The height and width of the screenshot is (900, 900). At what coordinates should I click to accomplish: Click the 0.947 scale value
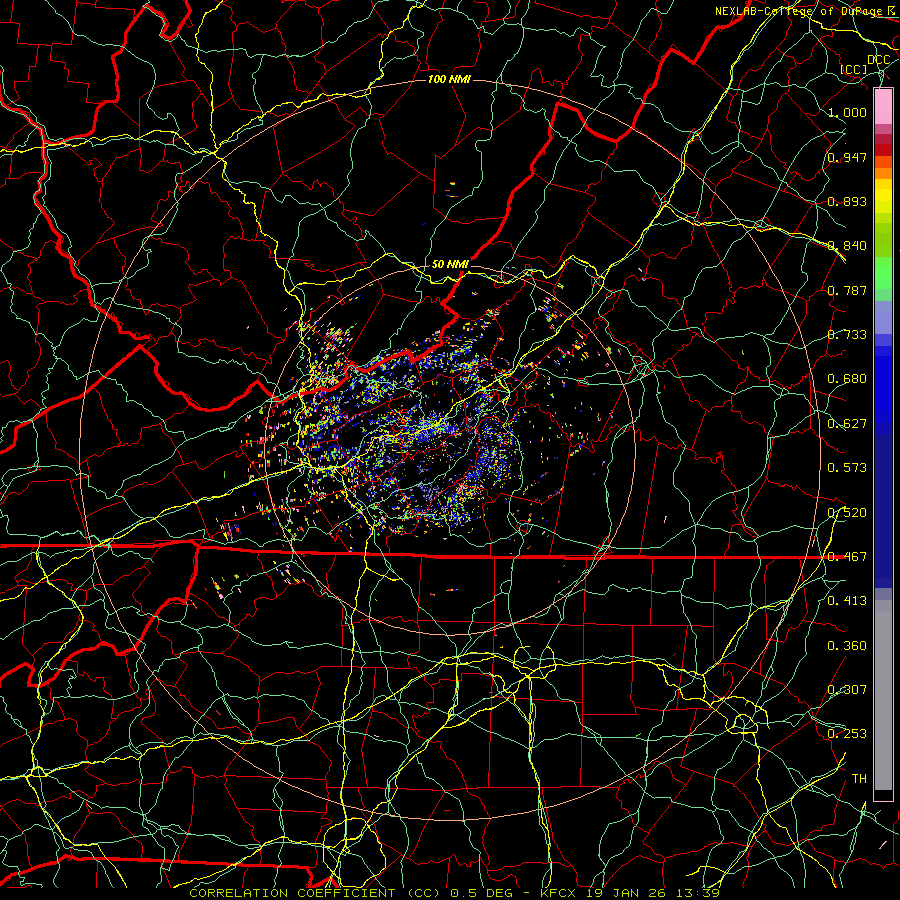click(847, 157)
